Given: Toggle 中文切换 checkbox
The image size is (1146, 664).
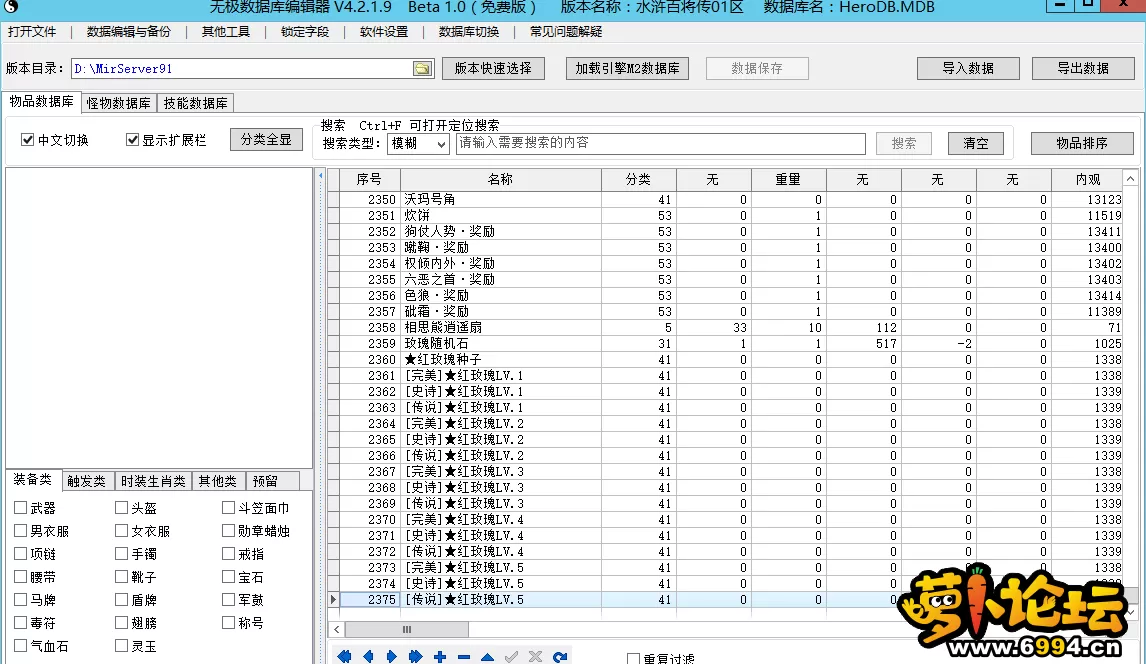Looking at the screenshot, I should pos(28,140).
